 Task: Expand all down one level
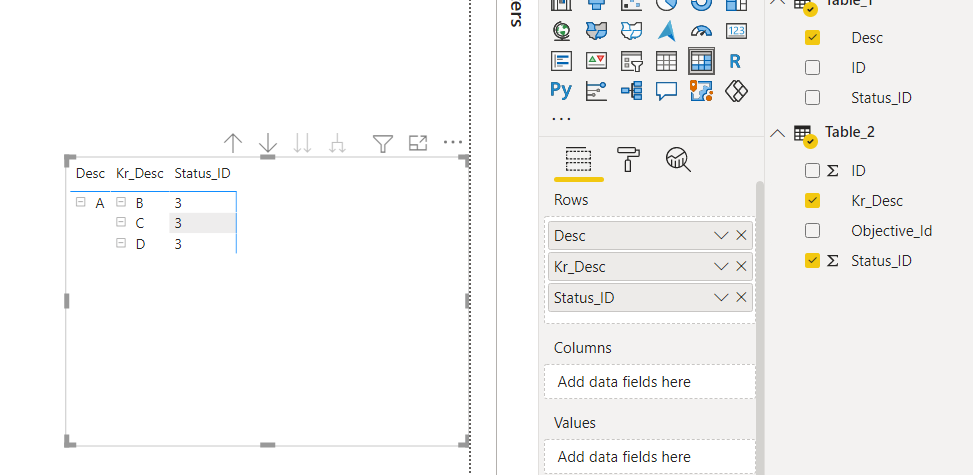click(x=338, y=143)
